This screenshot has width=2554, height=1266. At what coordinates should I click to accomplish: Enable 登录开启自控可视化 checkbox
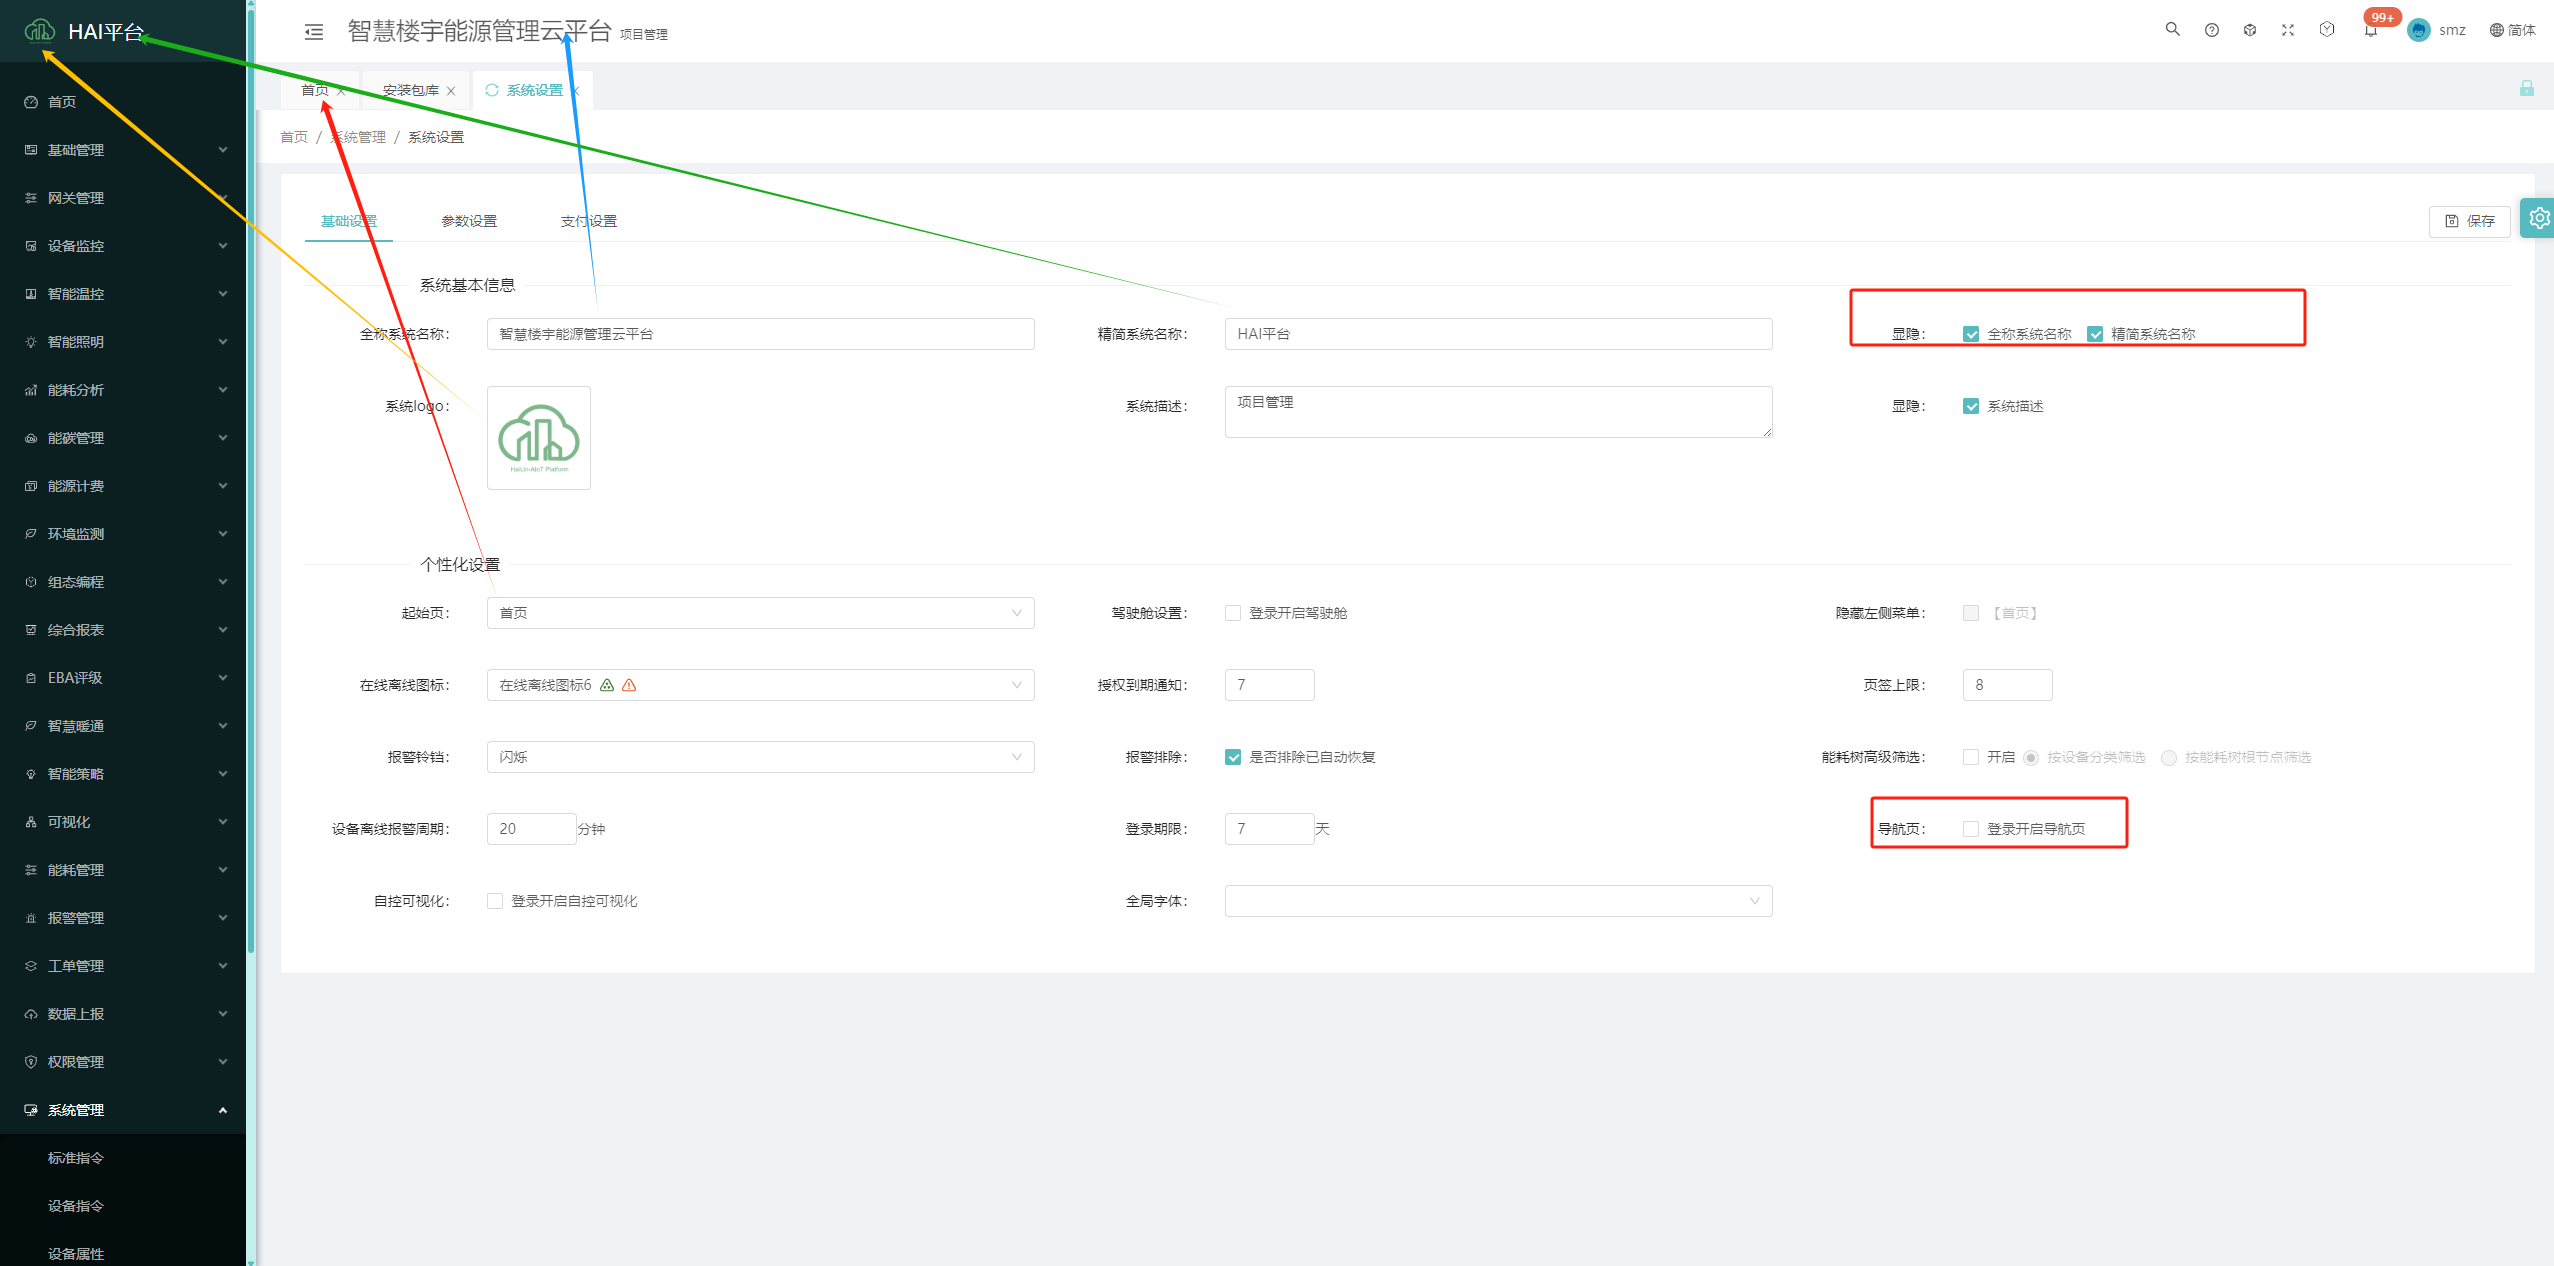(x=495, y=901)
